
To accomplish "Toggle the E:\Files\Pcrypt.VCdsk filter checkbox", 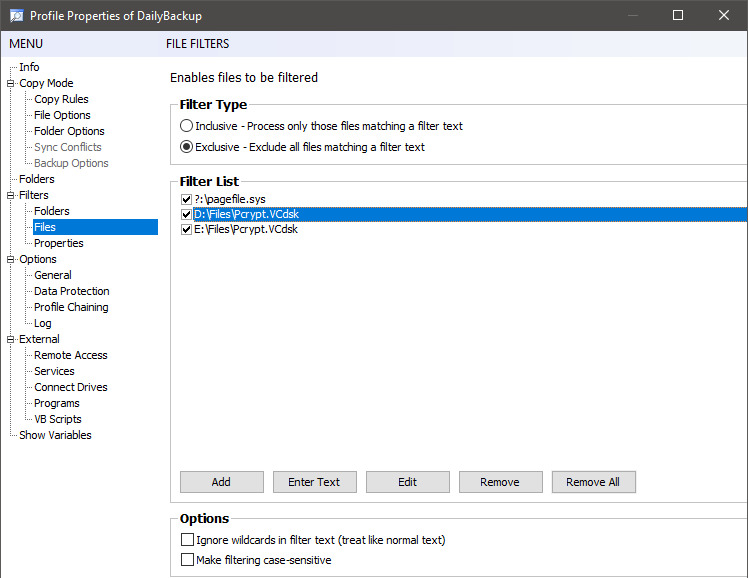I will click(x=187, y=229).
